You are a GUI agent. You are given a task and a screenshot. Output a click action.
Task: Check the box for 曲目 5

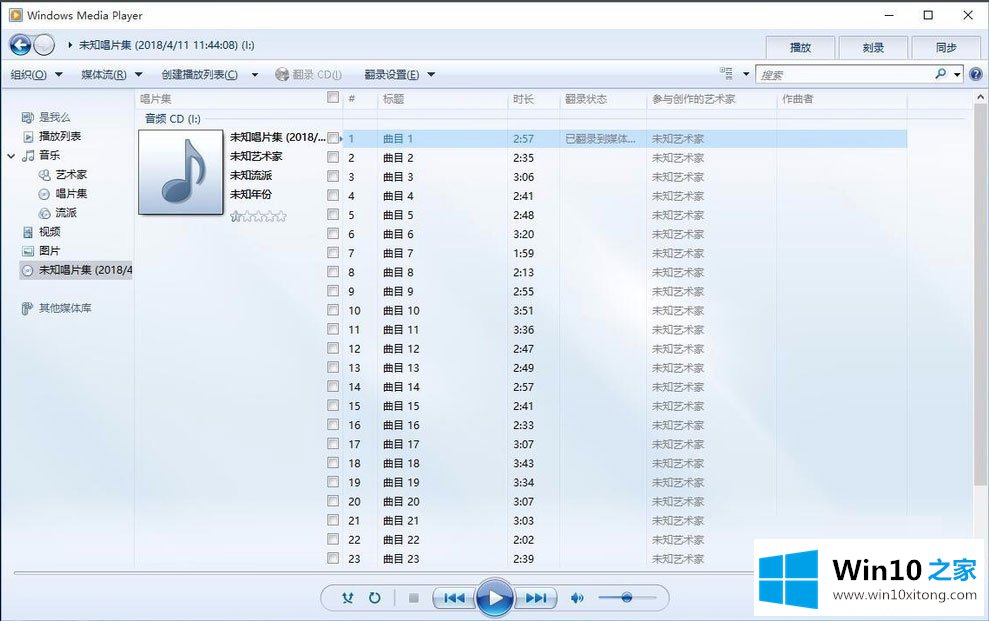coord(333,214)
